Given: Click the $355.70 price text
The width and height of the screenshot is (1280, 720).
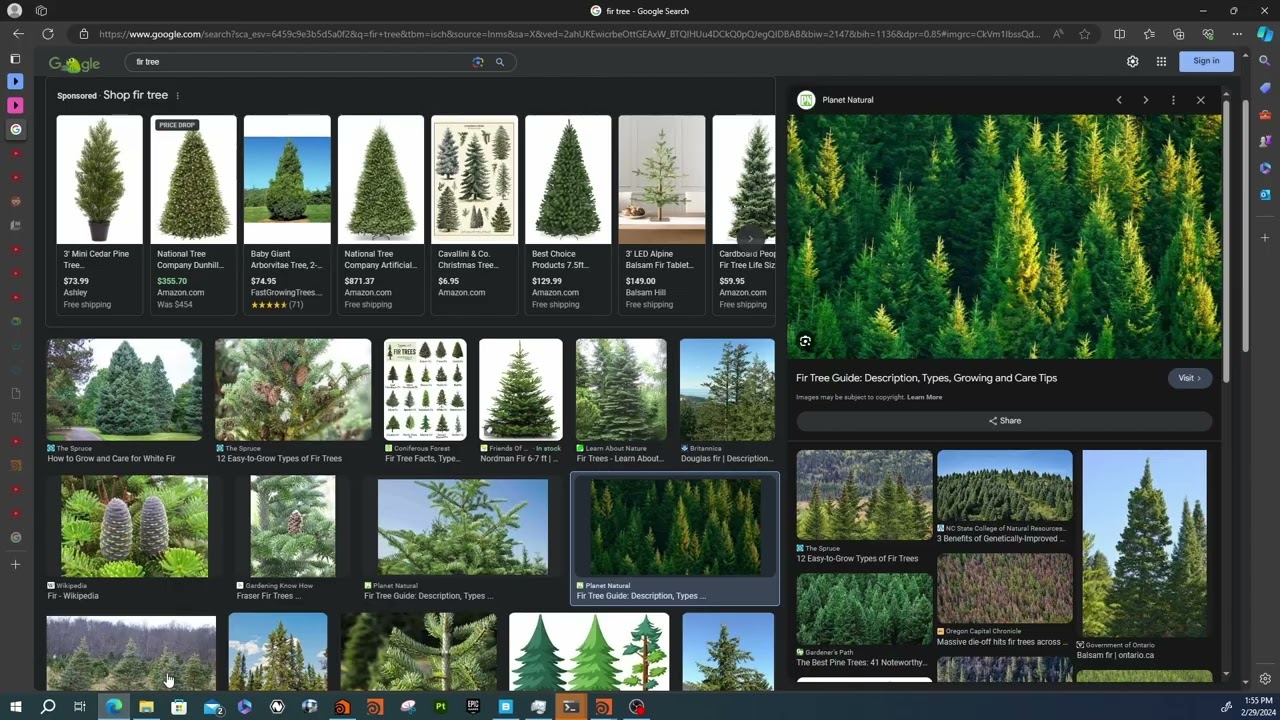Looking at the screenshot, I should (x=172, y=281).
